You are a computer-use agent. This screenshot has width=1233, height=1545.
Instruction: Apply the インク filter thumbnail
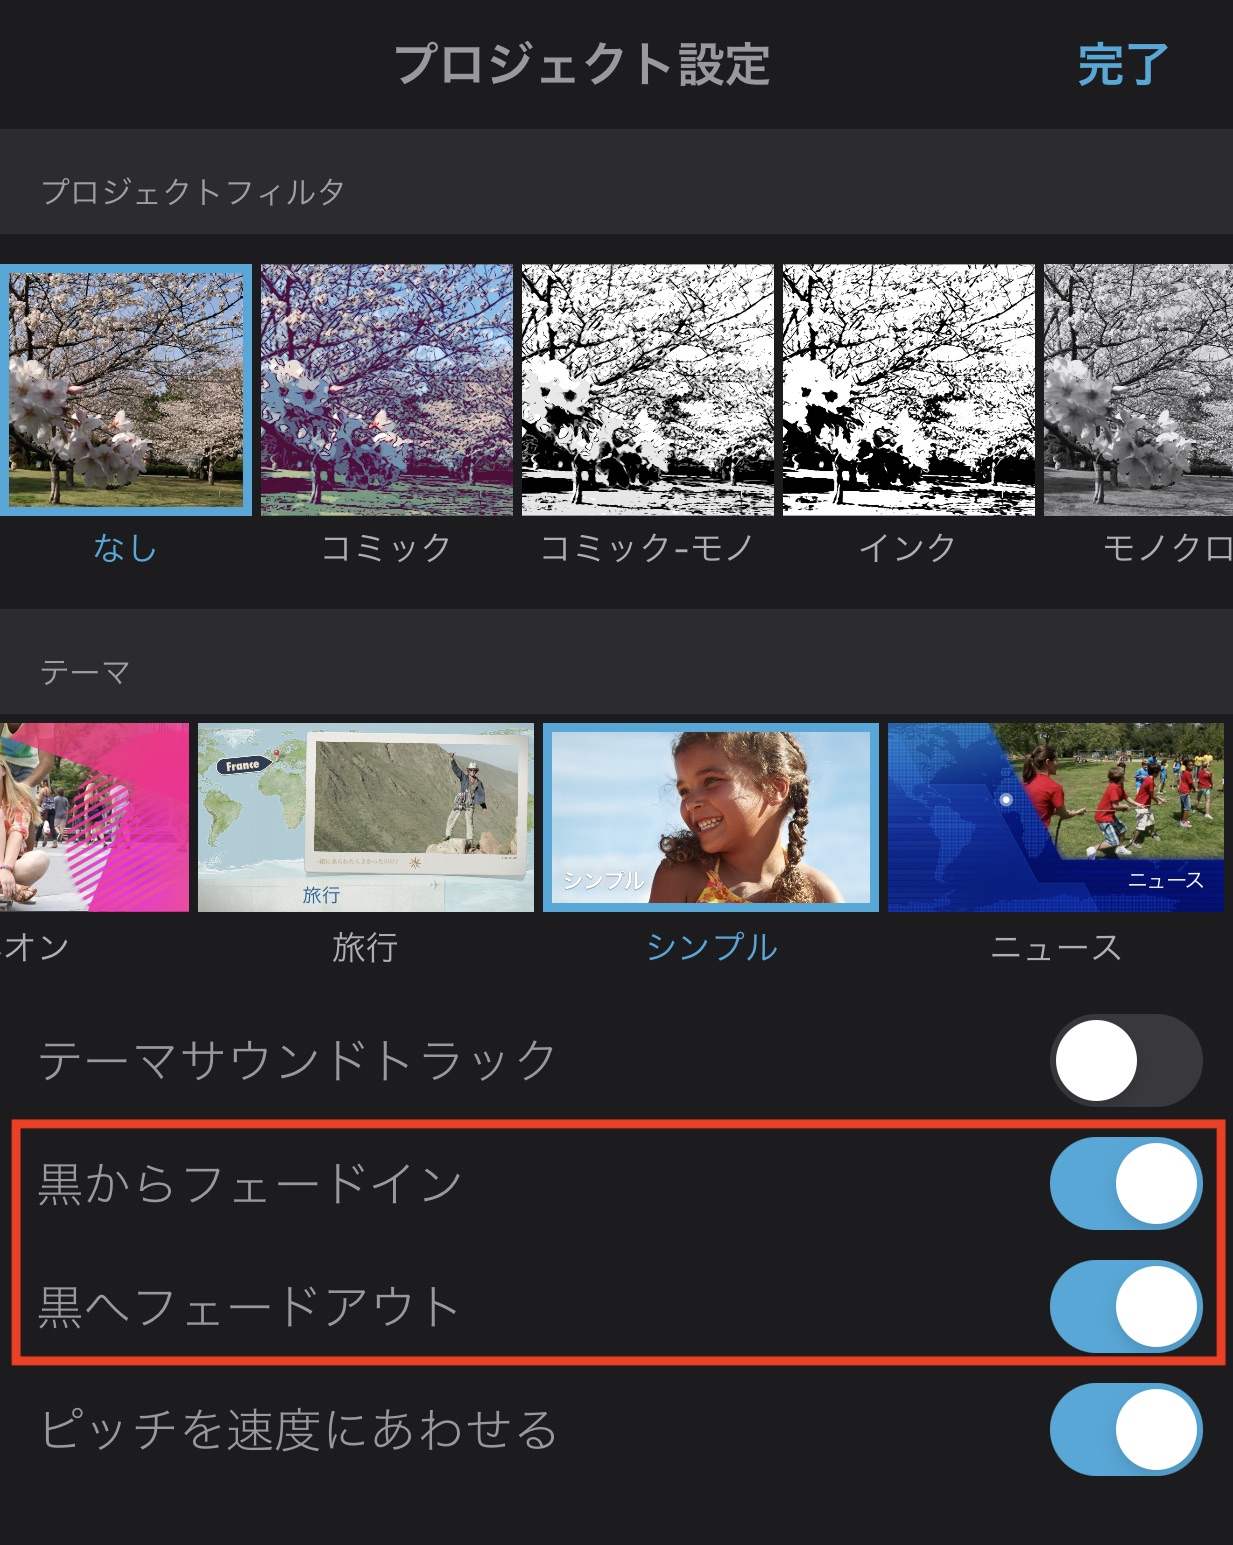click(x=909, y=390)
